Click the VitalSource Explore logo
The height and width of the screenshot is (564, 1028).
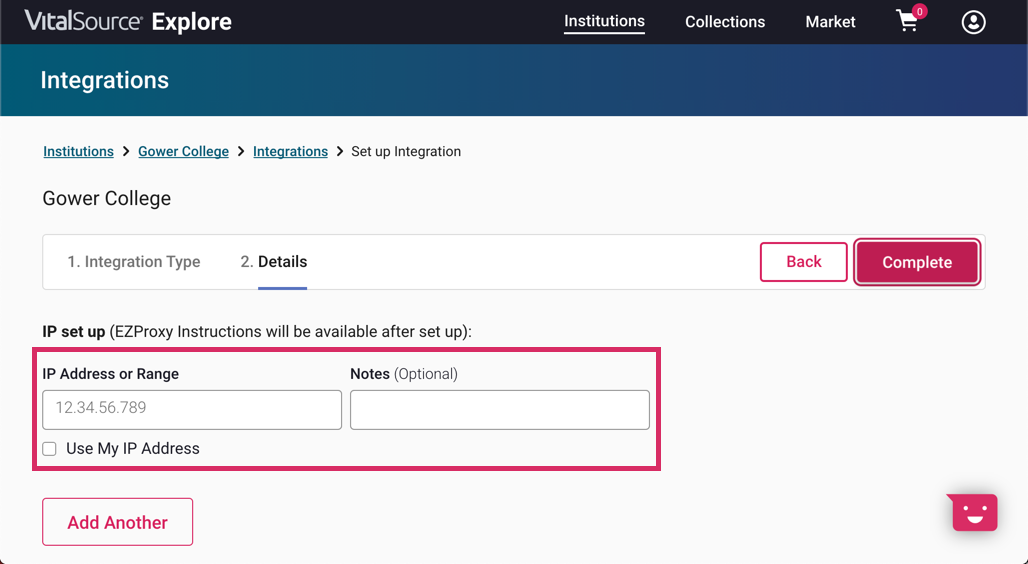click(x=128, y=21)
